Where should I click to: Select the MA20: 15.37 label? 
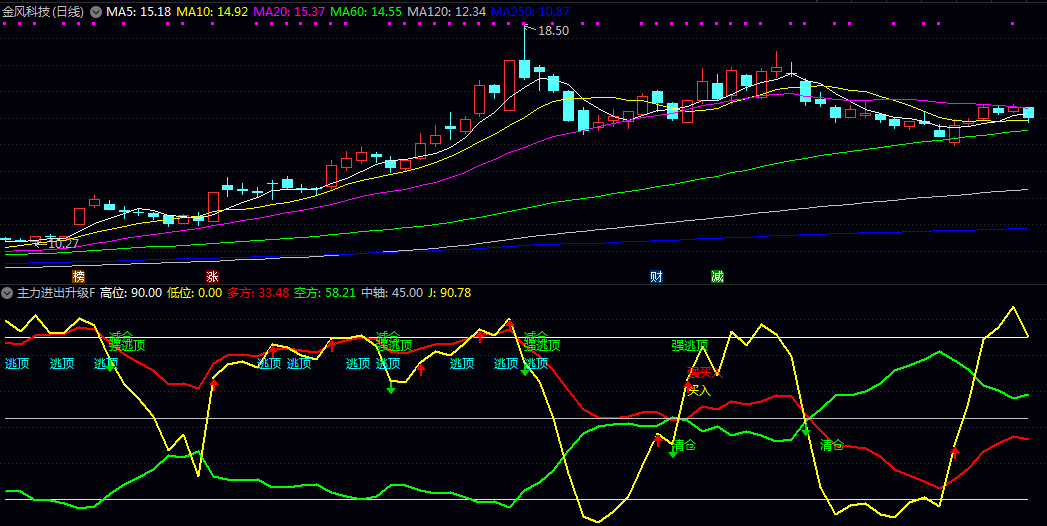coord(290,11)
